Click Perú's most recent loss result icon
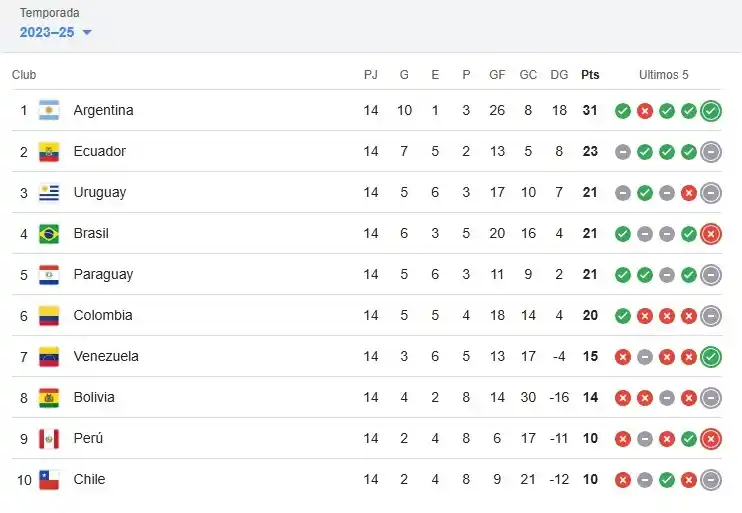Screen dimensions: 742x513 [711, 438]
